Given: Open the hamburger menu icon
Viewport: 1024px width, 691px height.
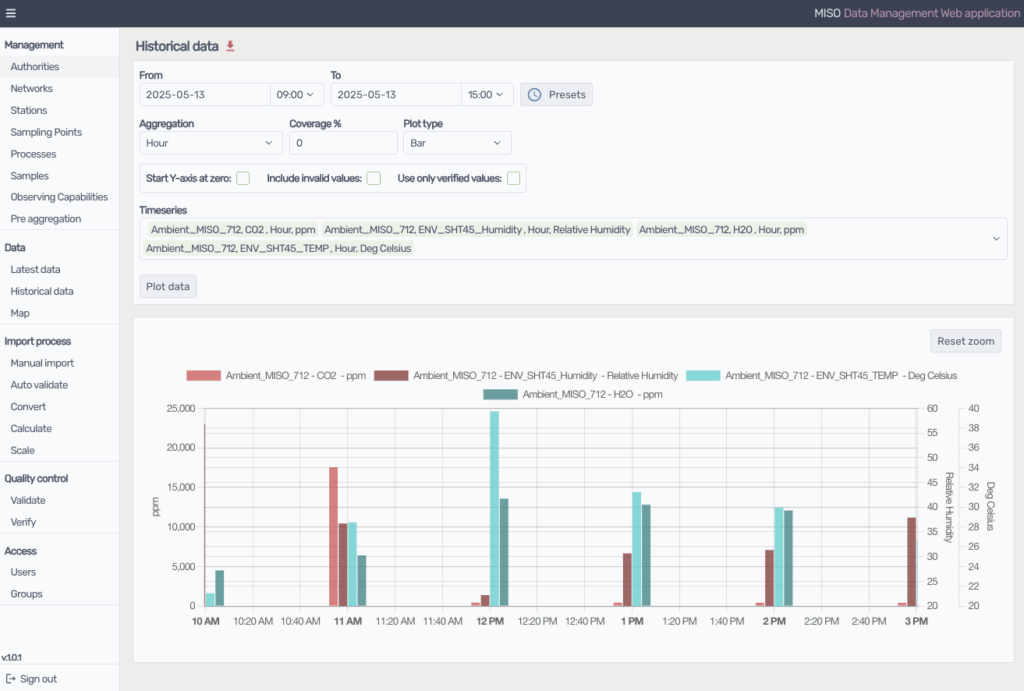Looking at the screenshot, I should click(11, 13).
